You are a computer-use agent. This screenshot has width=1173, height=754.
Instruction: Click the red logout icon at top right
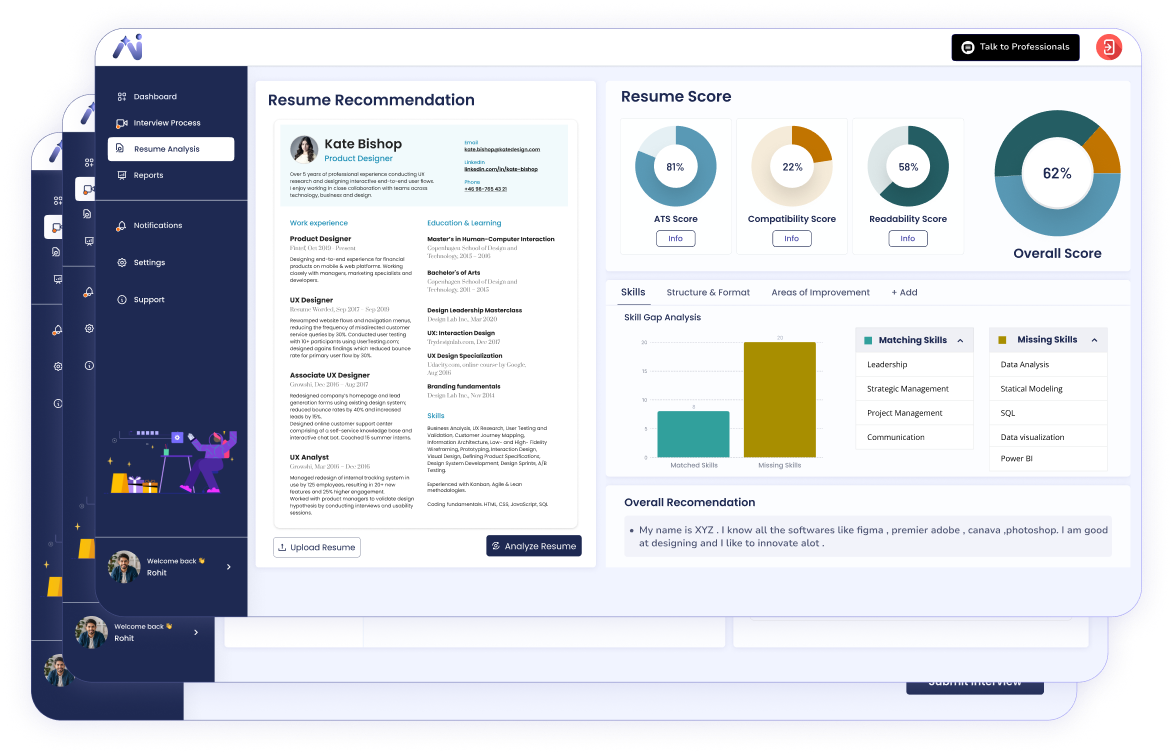[x=1108, y=47]
